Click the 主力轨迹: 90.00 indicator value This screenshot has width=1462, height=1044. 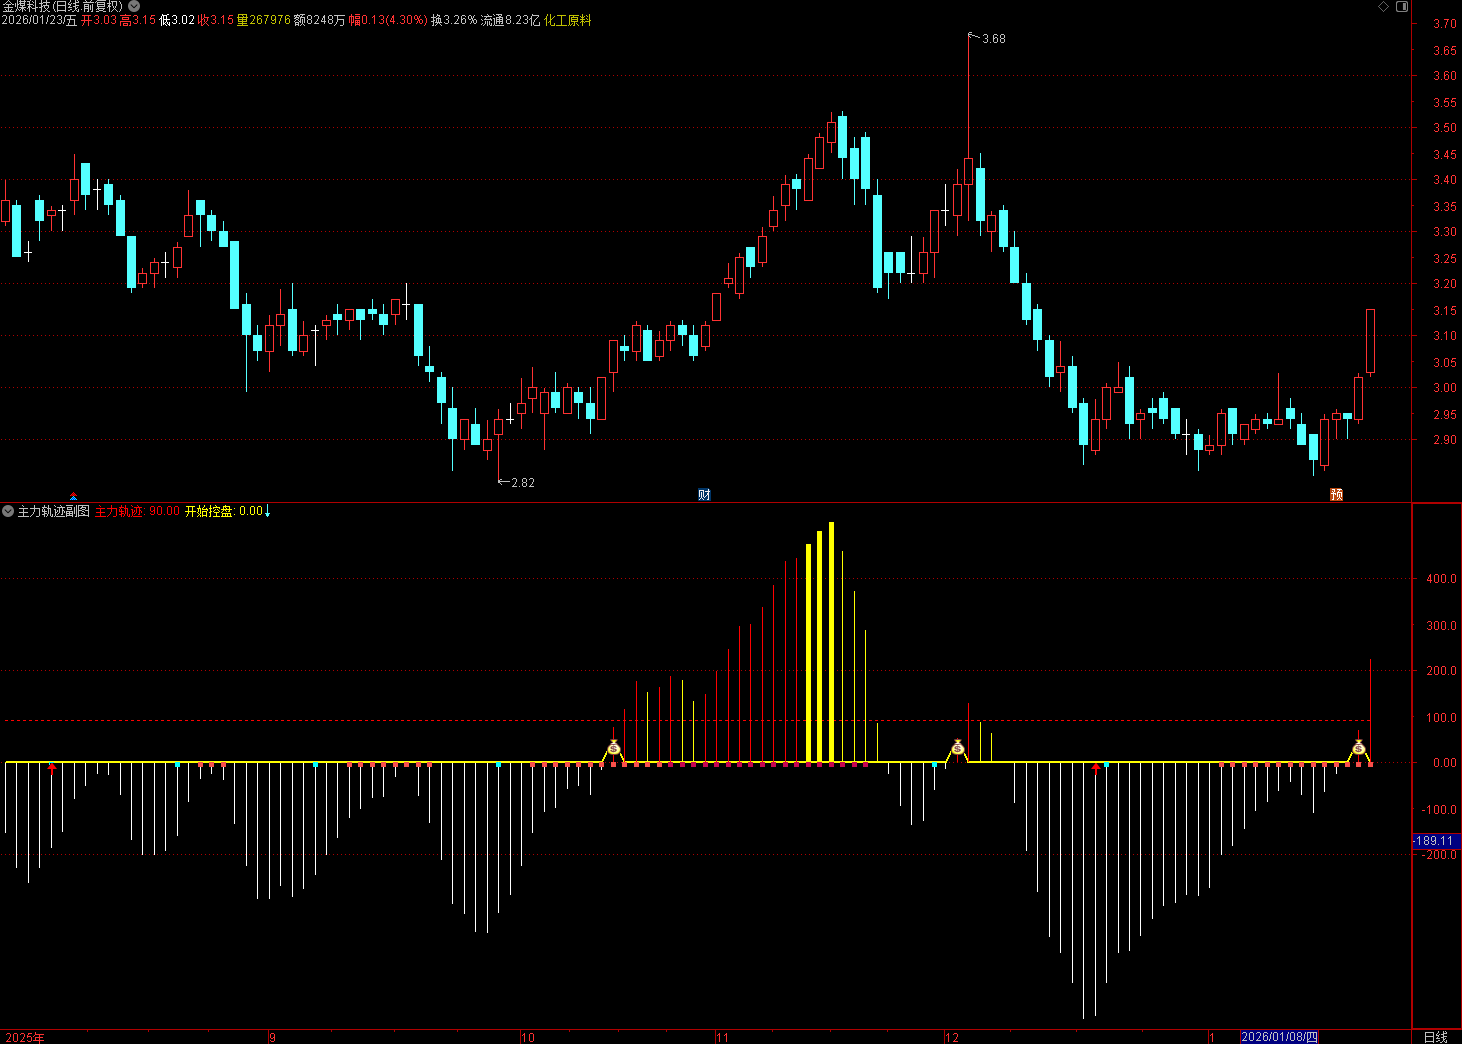point(137,511)
